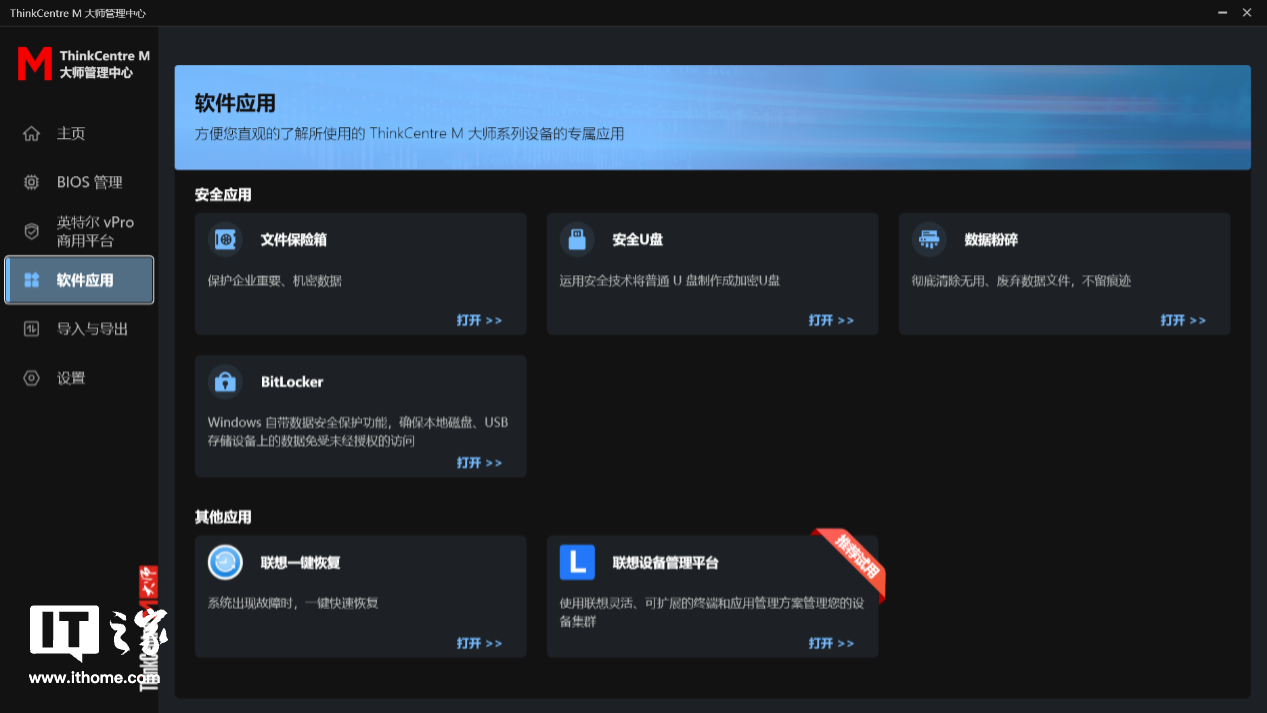
Task: Click the BitLocker padlock icon
Action: 225,382
